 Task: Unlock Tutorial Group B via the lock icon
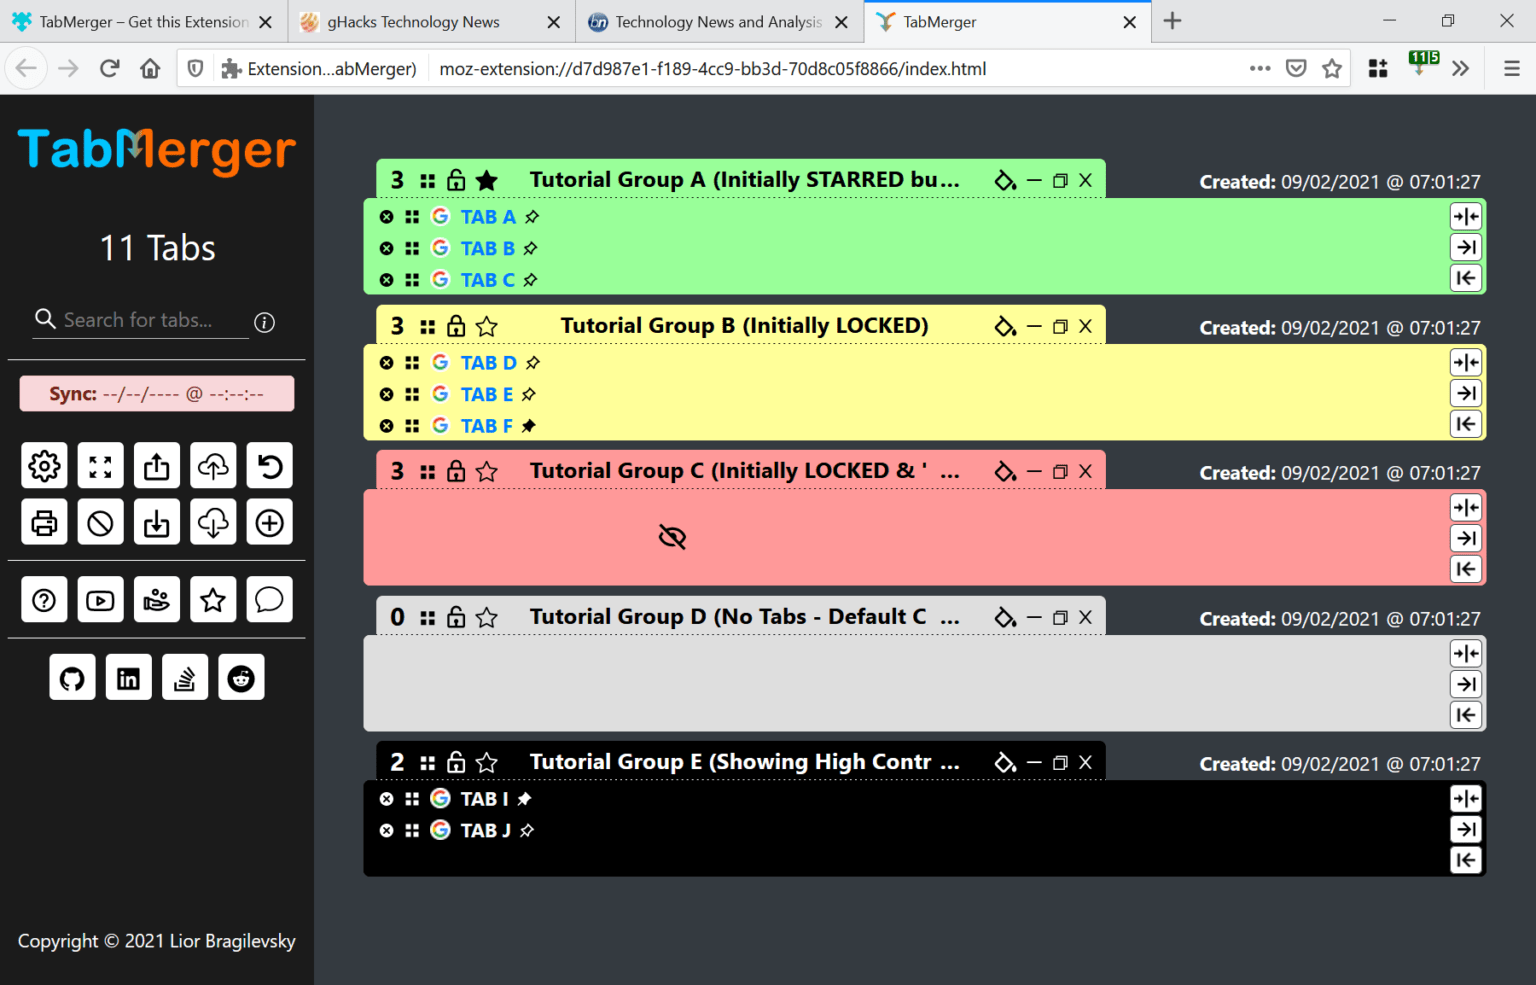click(x=456, y=325)
